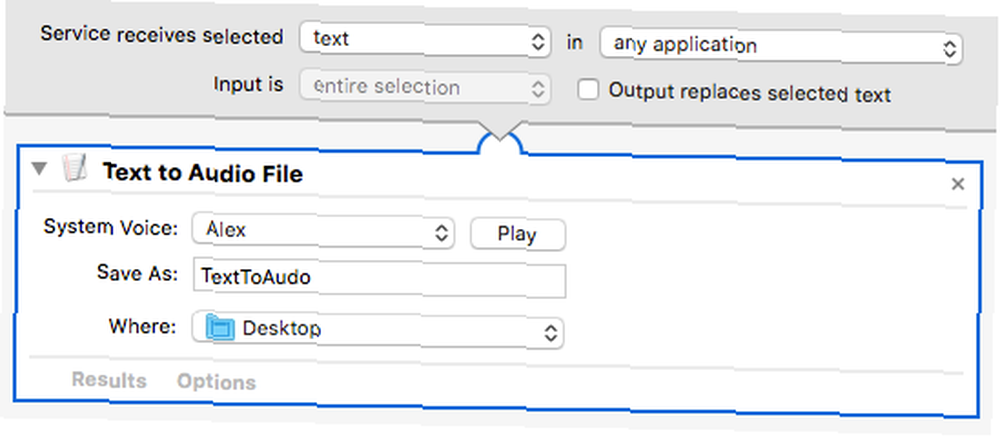Play the Alex voice sample
This screenshot has width=1000, height=437.
pos(518,235)
